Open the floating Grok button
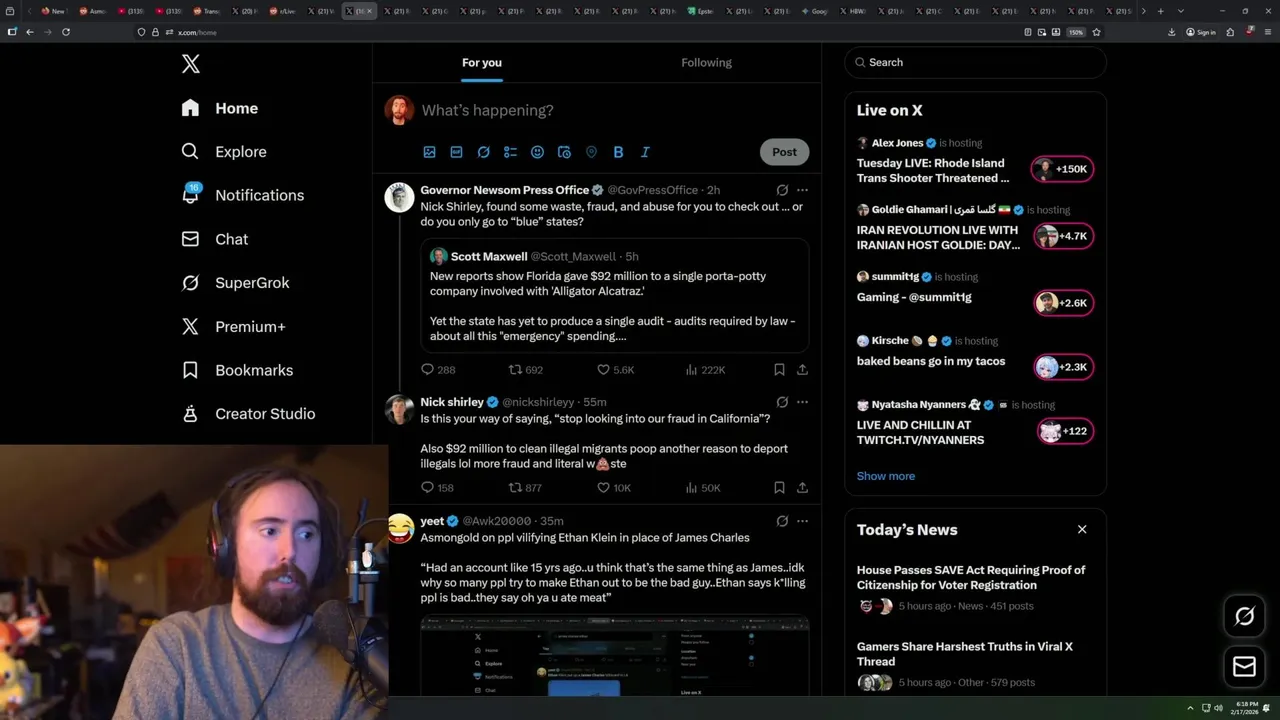The width and height of the screenshot is (1280, 720). coord(1245,616)
